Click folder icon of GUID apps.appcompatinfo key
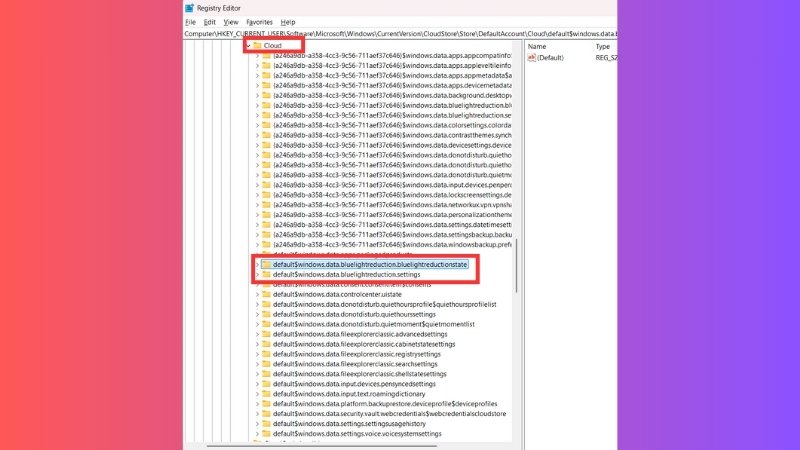Screen dimensions: 800x450 [266, 55]
